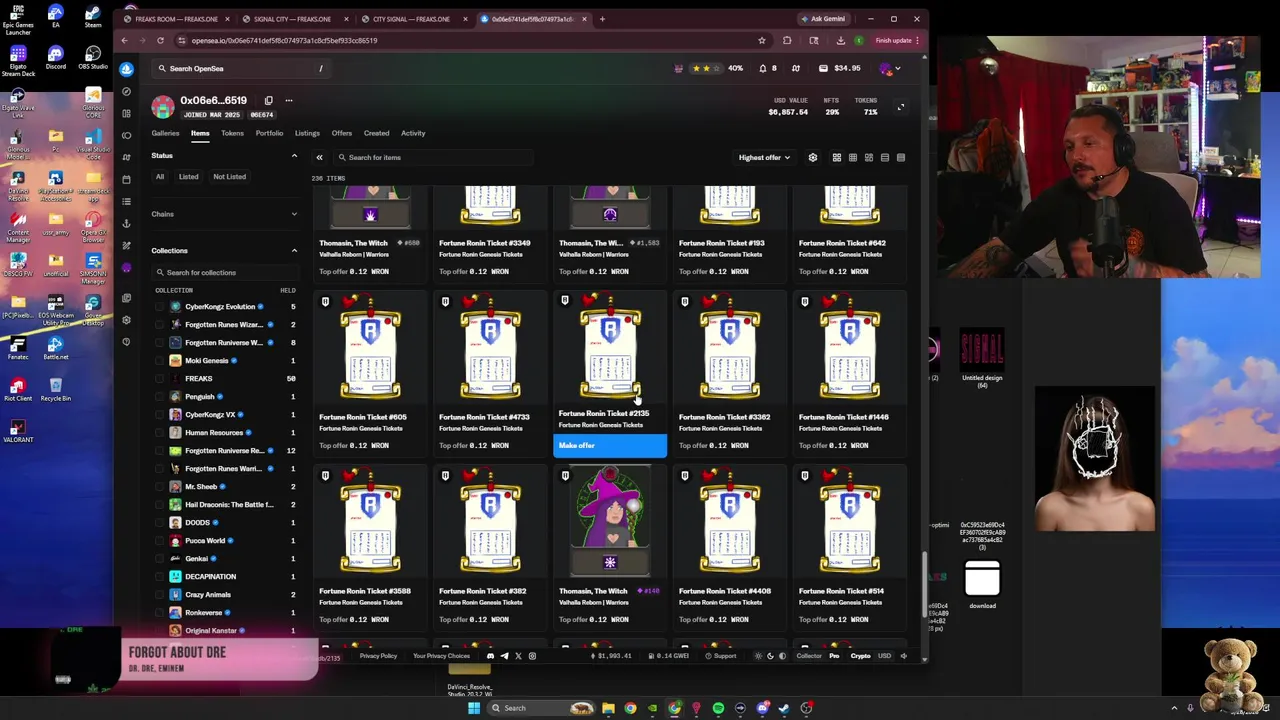Check the Human Resources collection filter

click(x=160, y=433)
